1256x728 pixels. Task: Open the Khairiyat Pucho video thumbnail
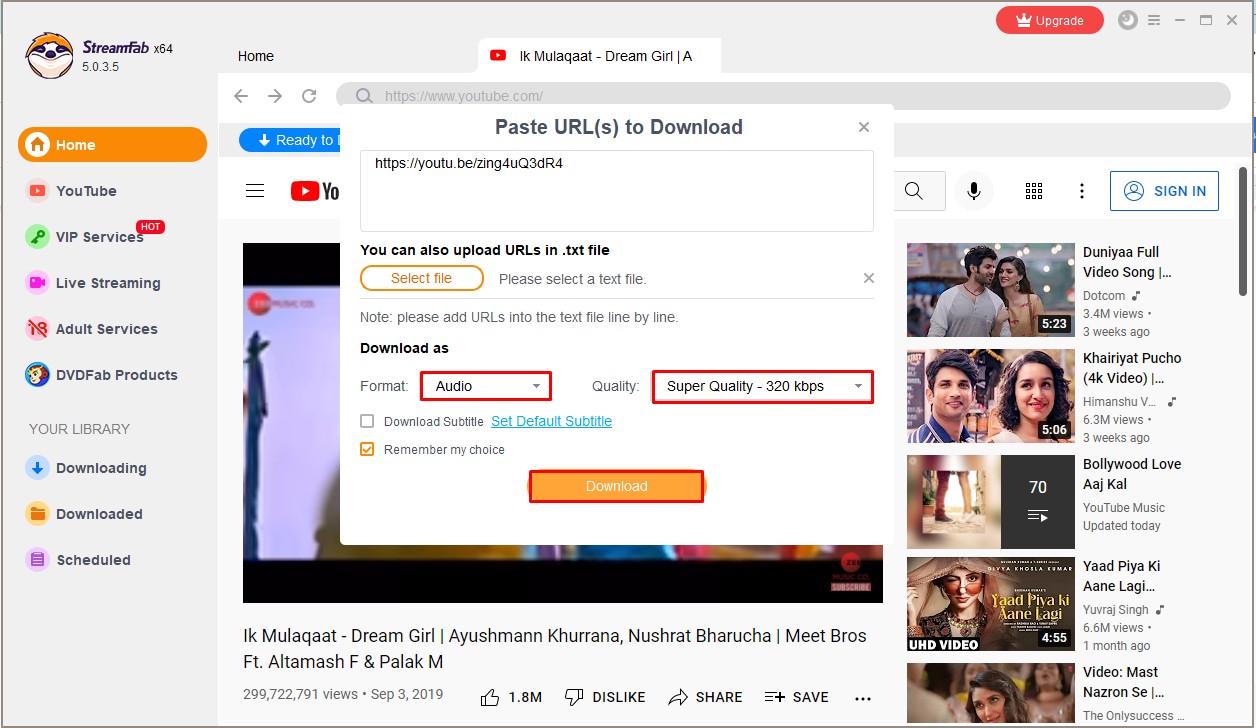click(991, 396)
